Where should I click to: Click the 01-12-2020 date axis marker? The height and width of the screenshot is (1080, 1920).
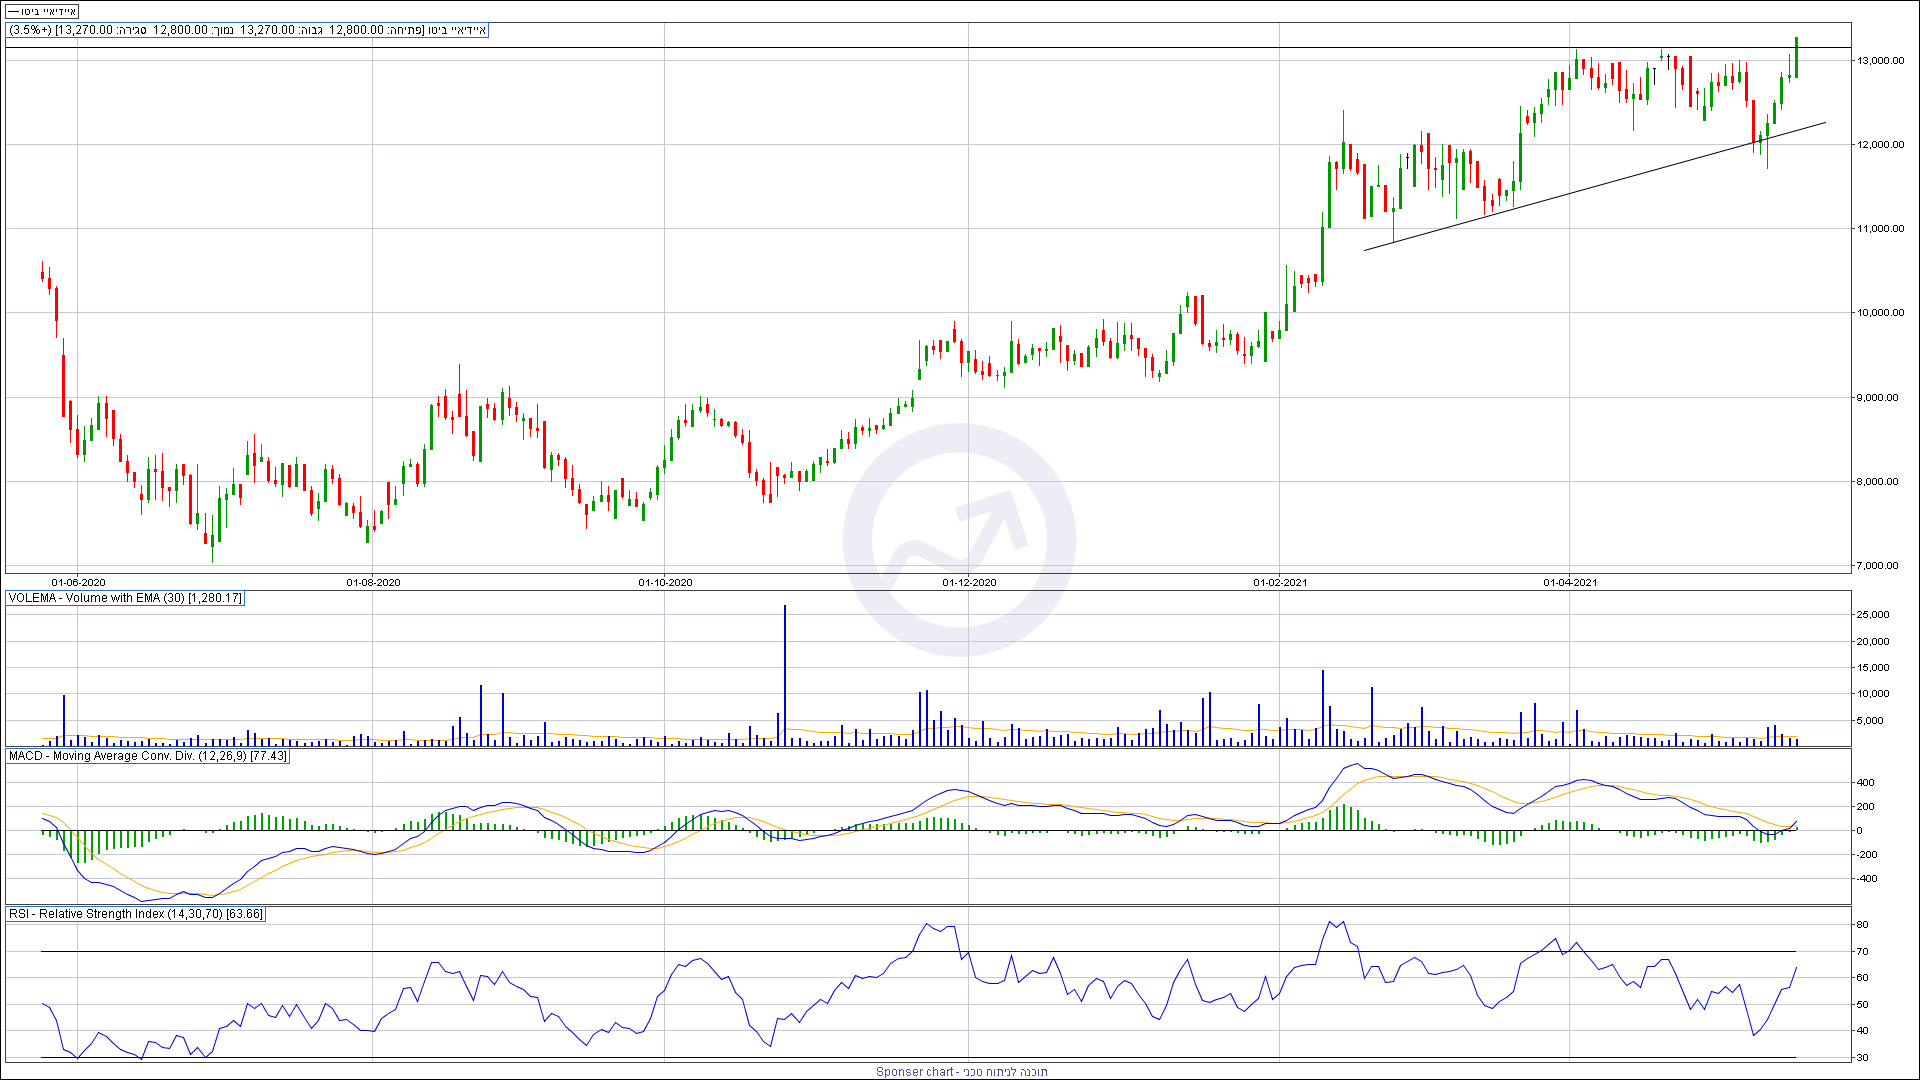(x=969, y=582)
